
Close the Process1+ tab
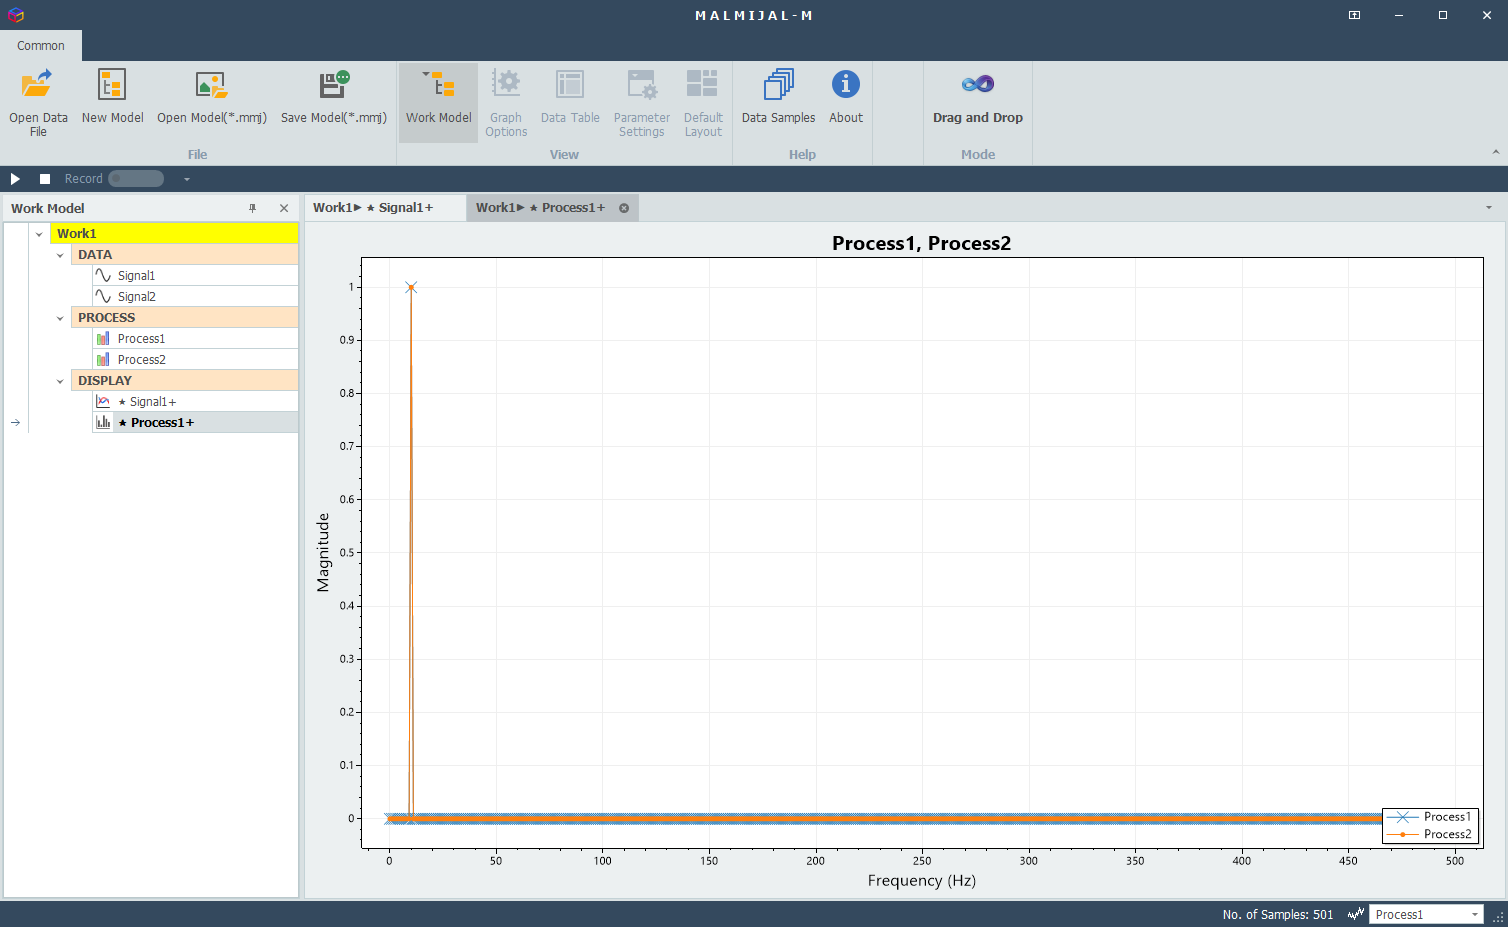624,208
